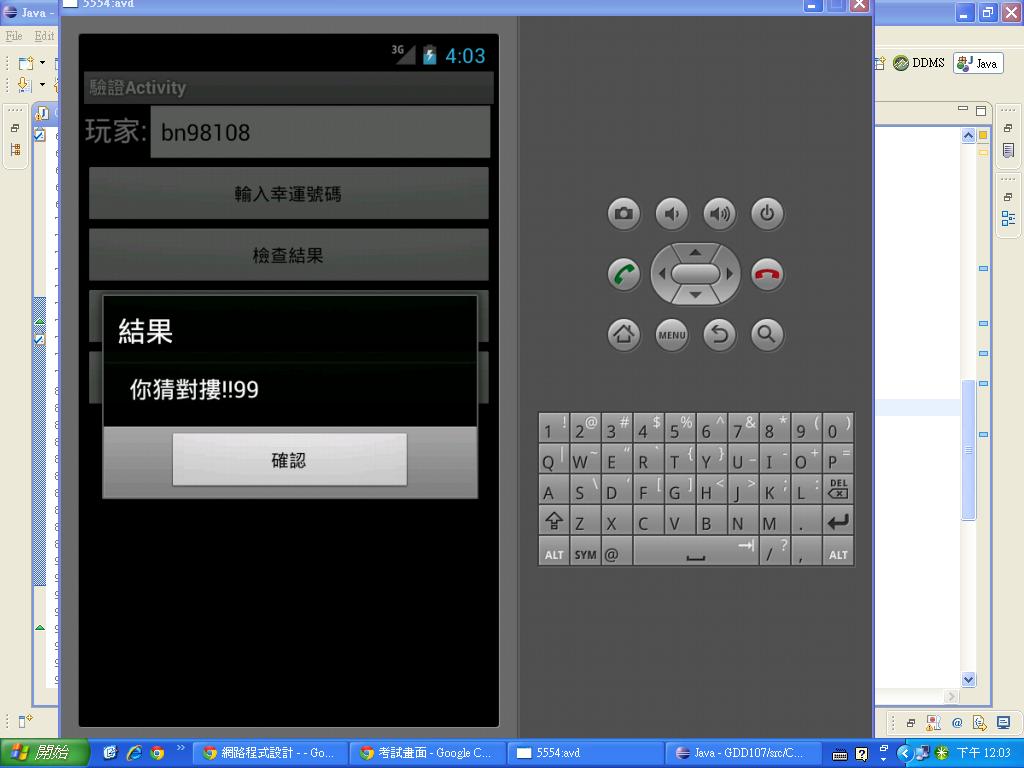Click the player name field bn98108
The image size is (1024, 768).
pyautogui.click(x=320, y=132)
